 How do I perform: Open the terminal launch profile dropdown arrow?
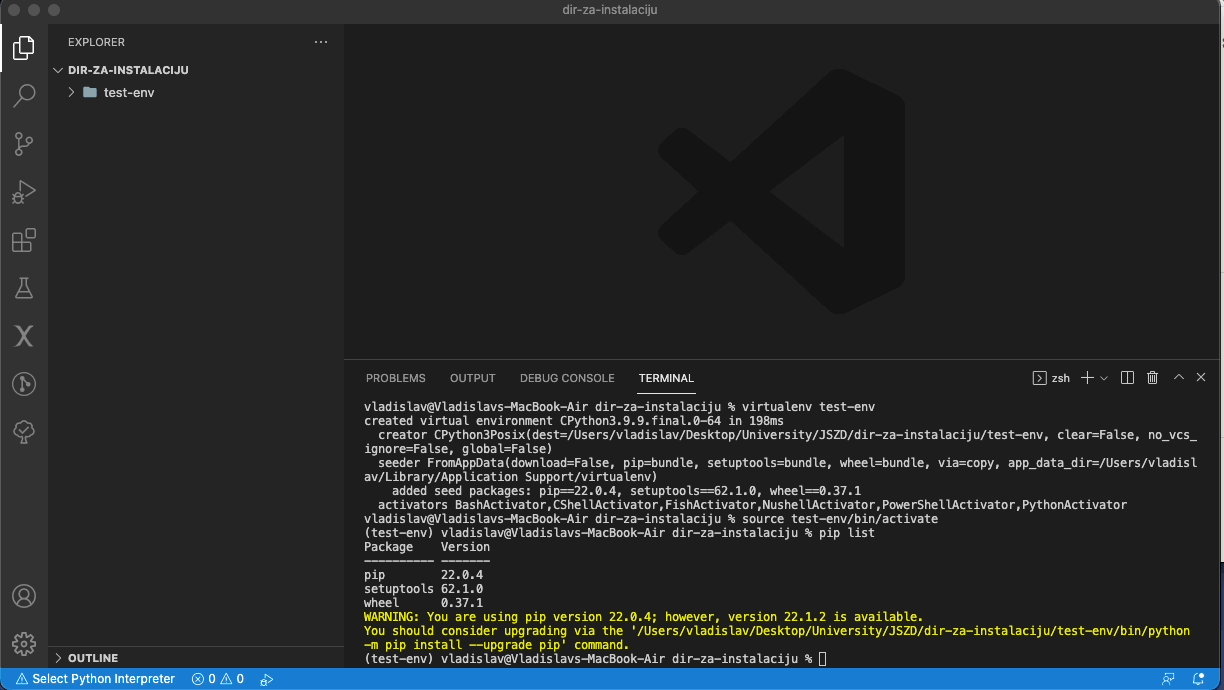(x=1104, y=378)
